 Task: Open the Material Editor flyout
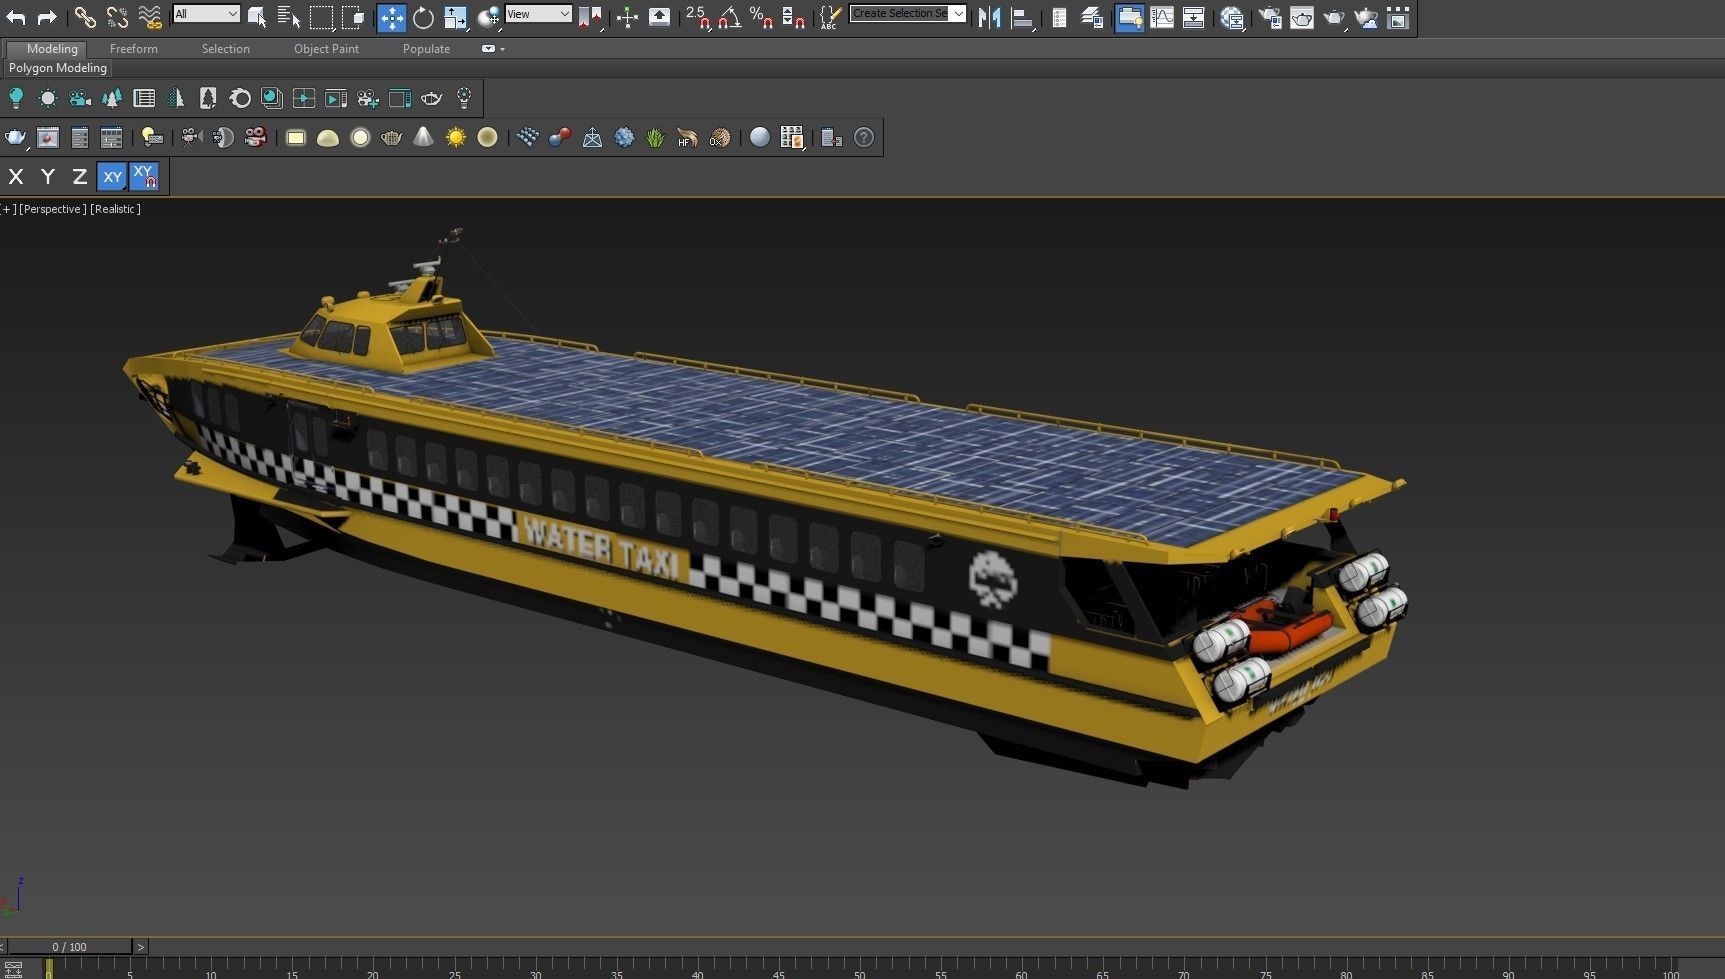[x=1232, y=17]
